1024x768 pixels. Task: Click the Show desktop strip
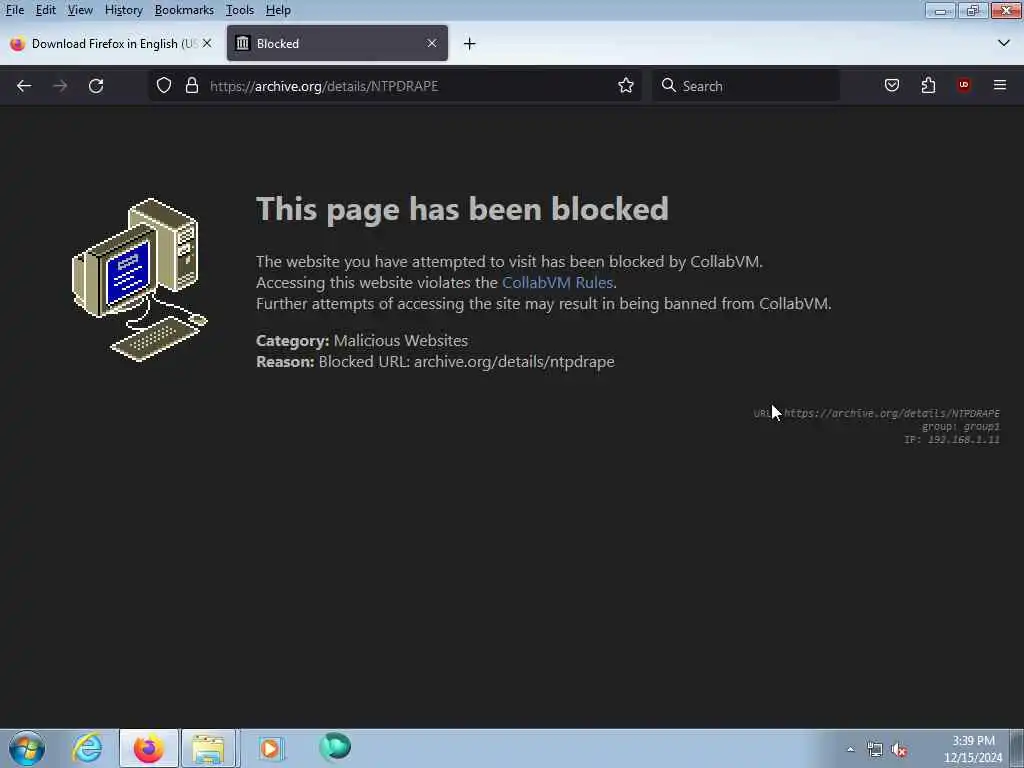tap(1017, 748)
